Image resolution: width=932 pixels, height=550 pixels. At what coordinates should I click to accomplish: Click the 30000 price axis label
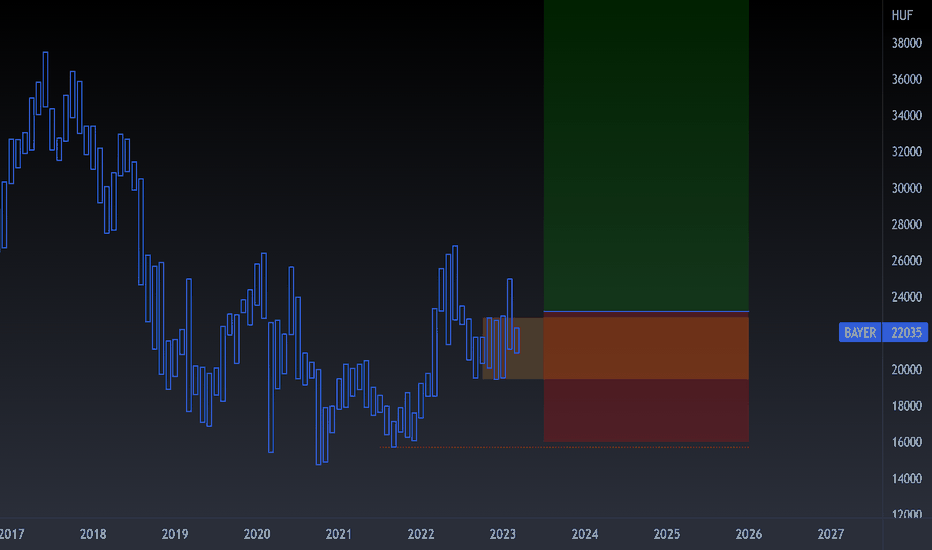point(906,188)
